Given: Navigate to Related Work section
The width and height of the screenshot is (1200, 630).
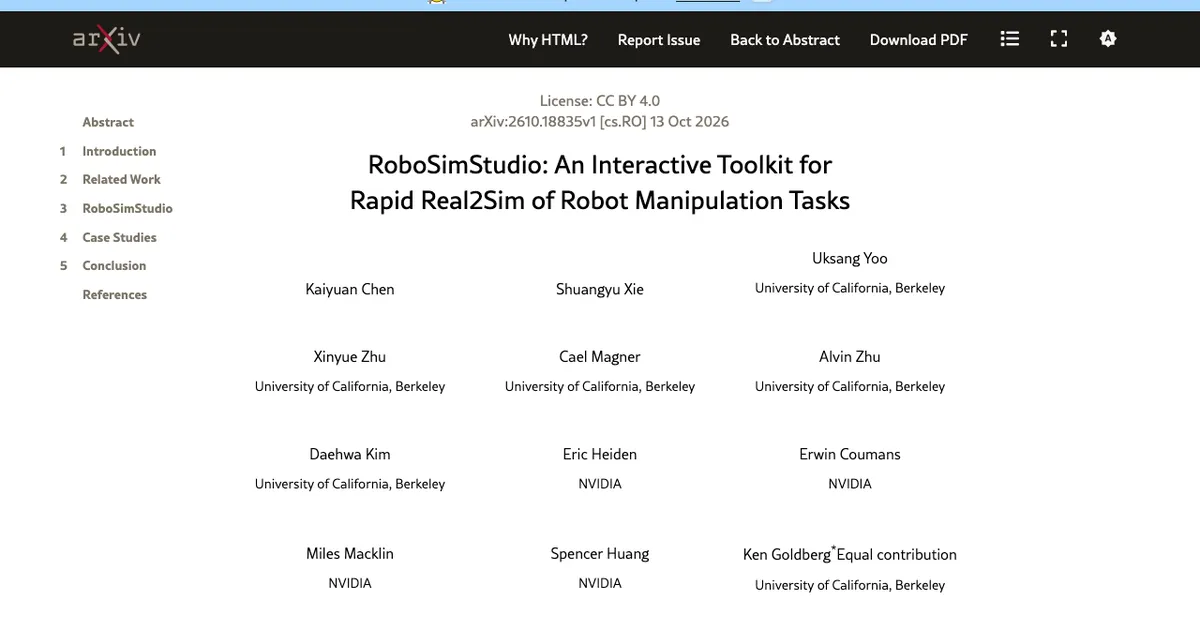Looking at the screenshot, I should click(121, 179).
